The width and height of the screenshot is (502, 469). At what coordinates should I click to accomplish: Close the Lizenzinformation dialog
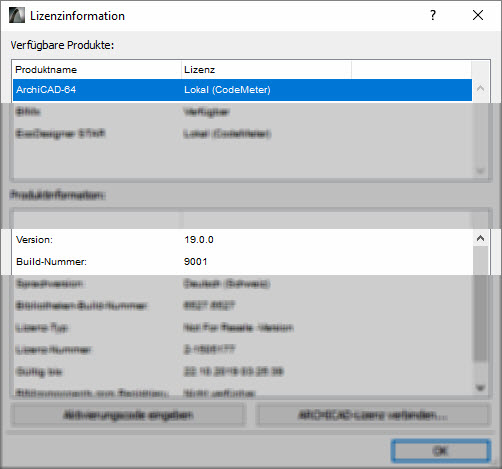click(478, 15)
